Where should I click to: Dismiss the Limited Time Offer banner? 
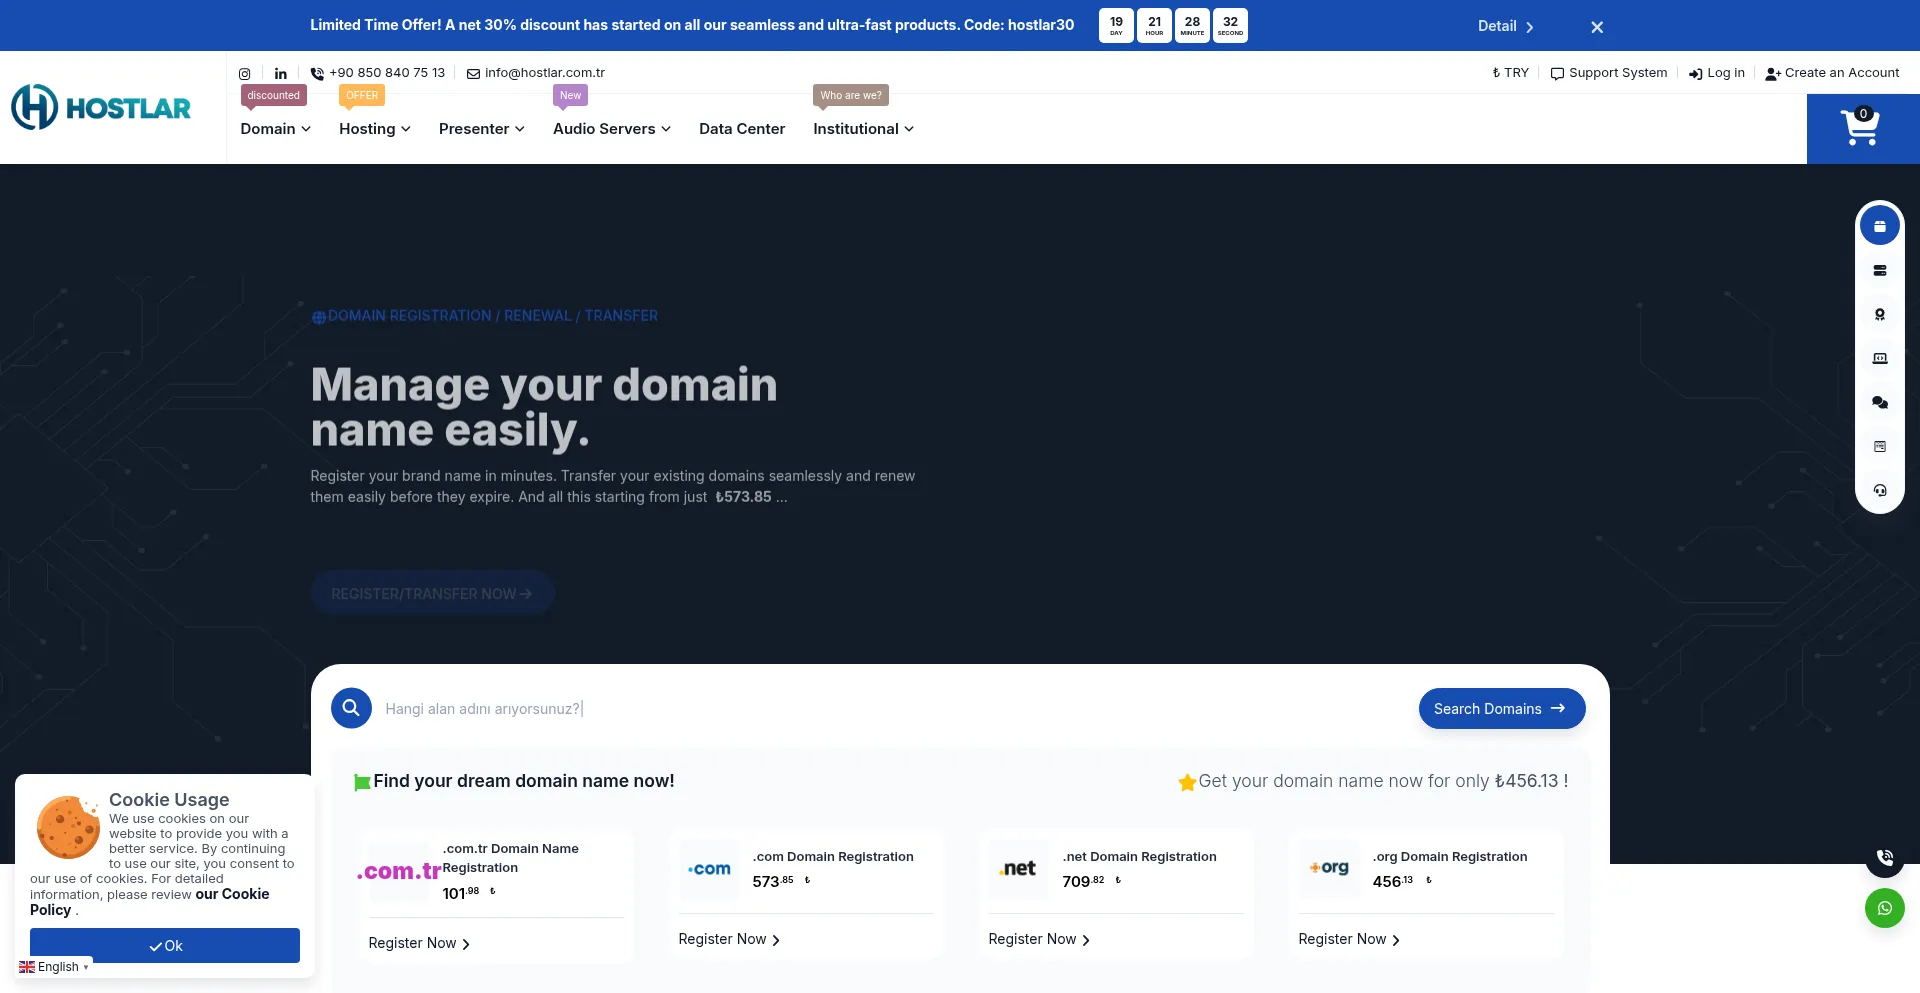click(1597, 27)
